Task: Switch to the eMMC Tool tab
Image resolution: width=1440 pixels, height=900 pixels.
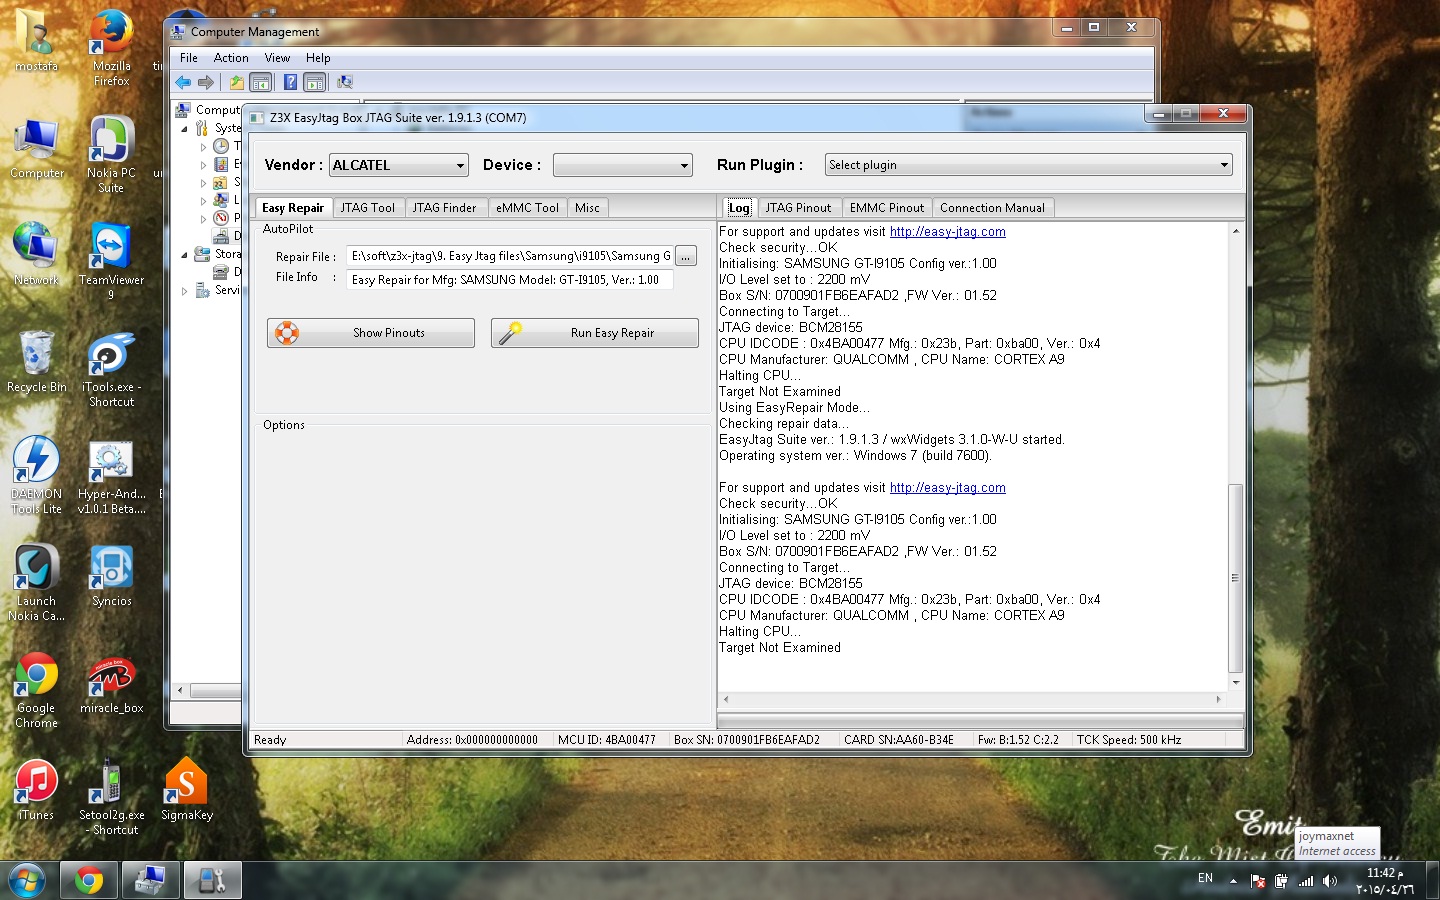Action: tap(527, 208)
